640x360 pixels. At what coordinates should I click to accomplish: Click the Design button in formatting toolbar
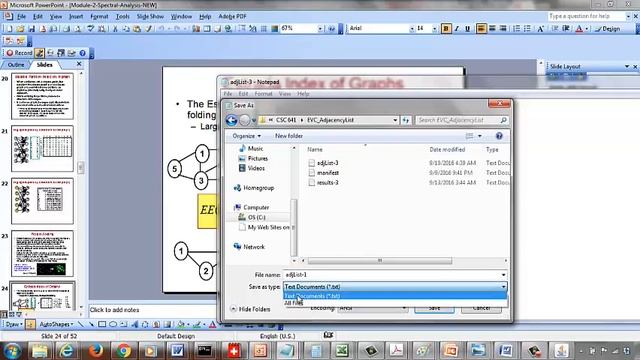tap(608, 29)
